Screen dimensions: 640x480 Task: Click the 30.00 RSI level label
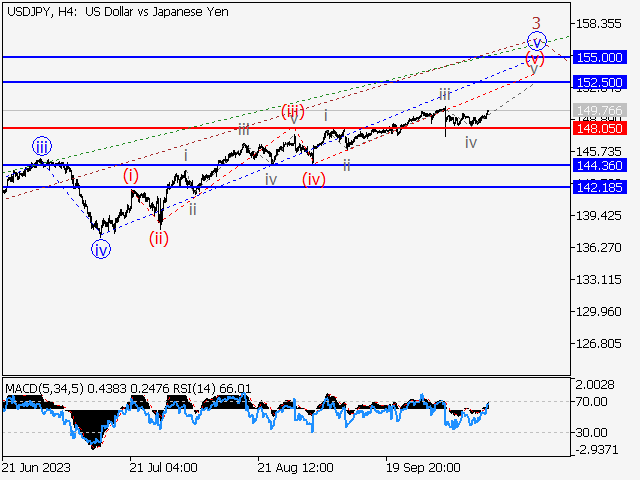pyautogui.click(x=591, y=432)
